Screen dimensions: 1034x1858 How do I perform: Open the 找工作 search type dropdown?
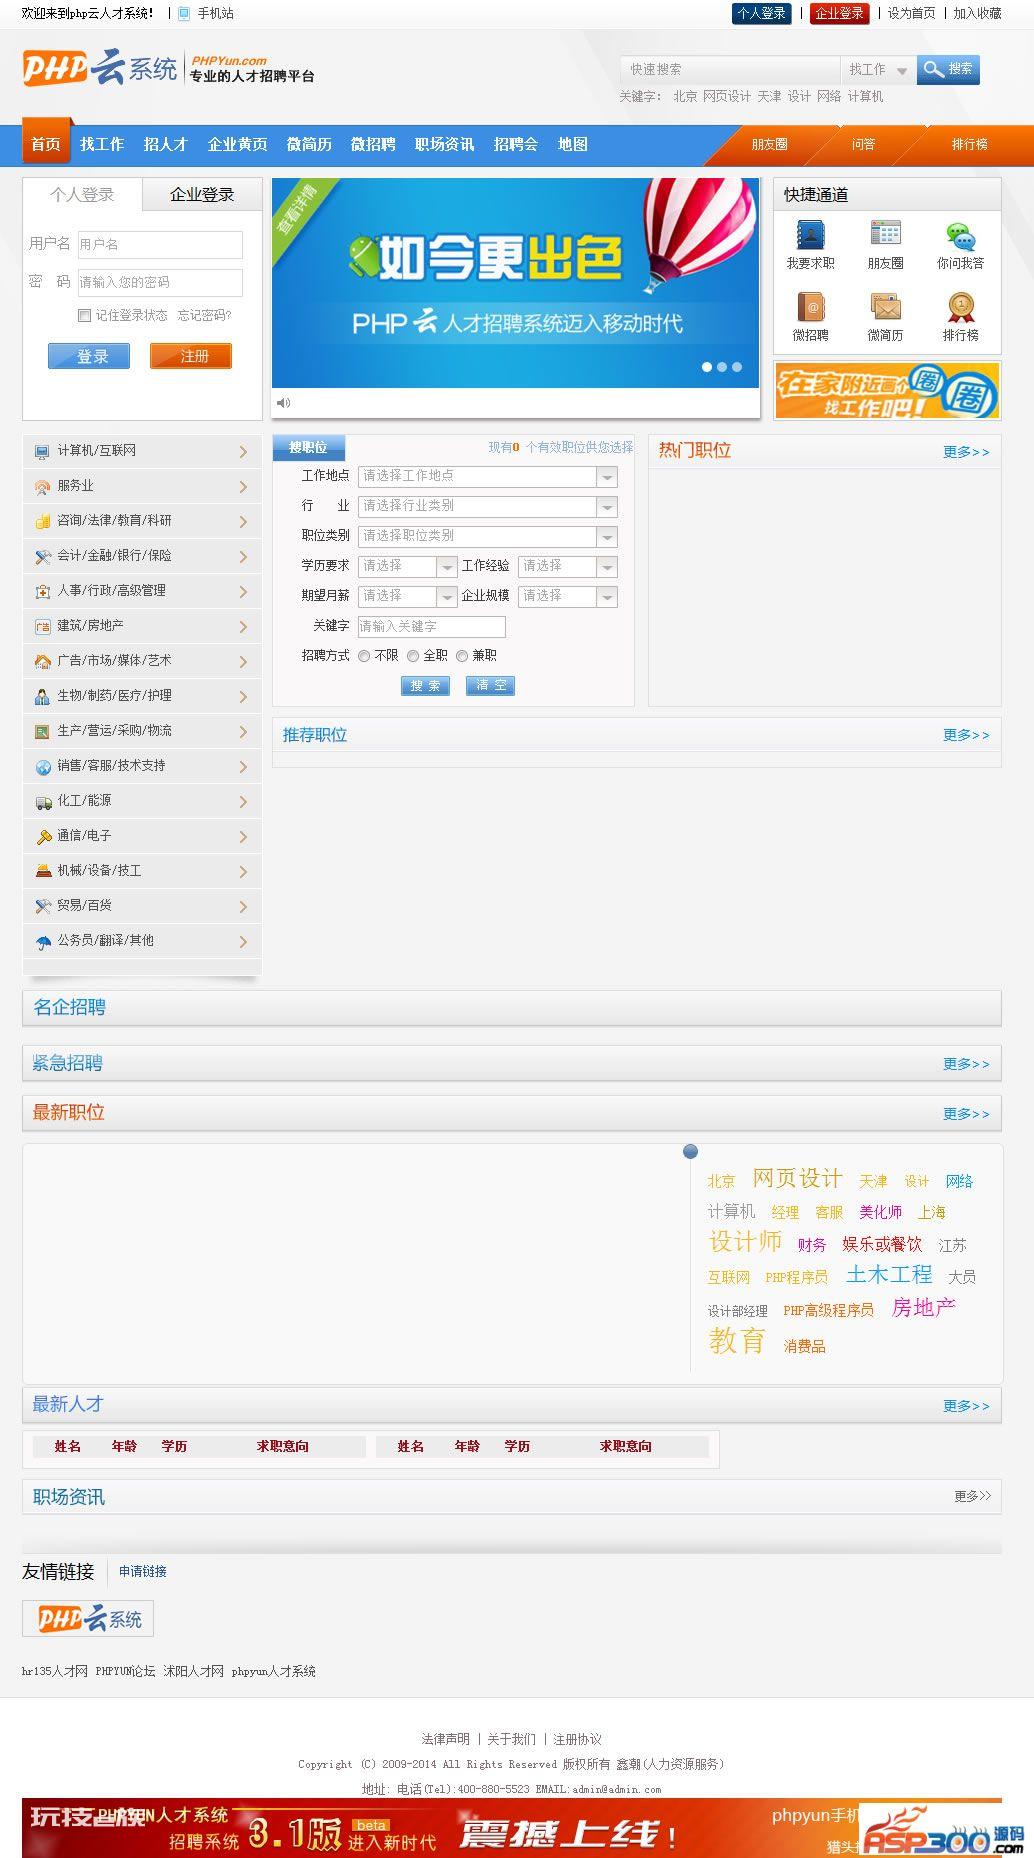(x=878, y=69)
